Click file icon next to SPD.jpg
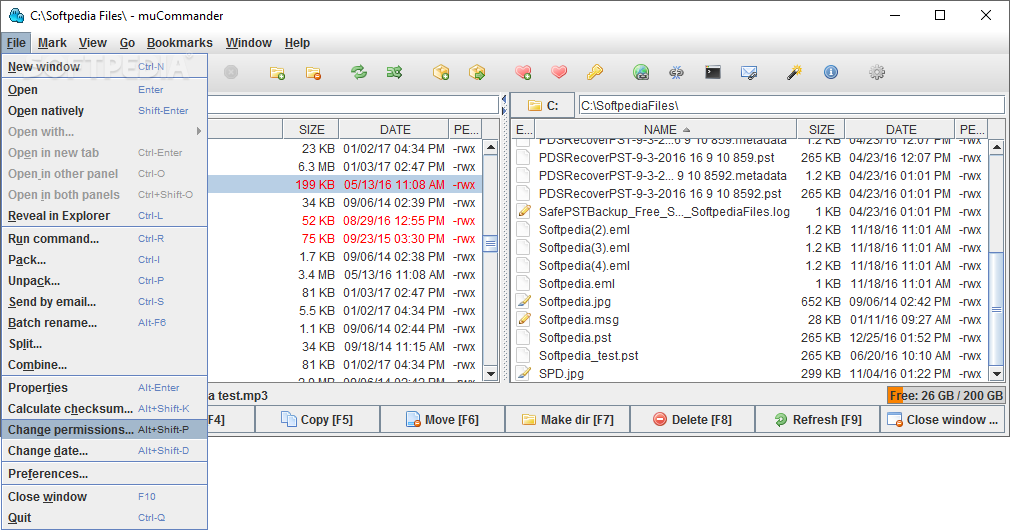 coord(524,374)
